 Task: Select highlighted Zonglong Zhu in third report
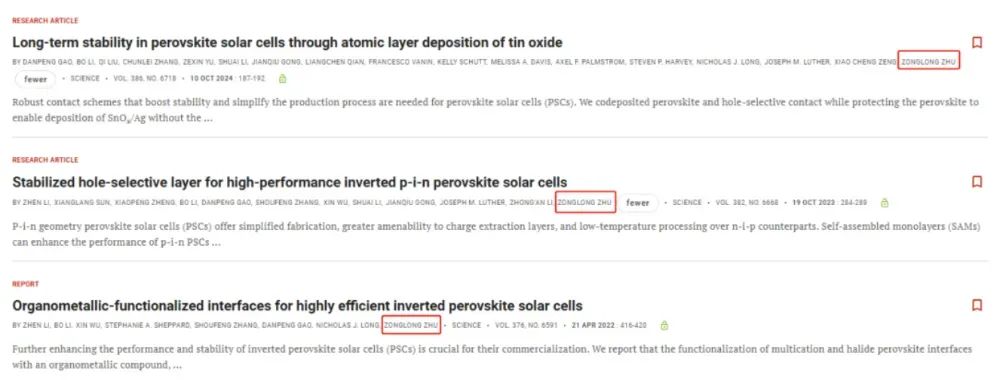tap(411, 325)
